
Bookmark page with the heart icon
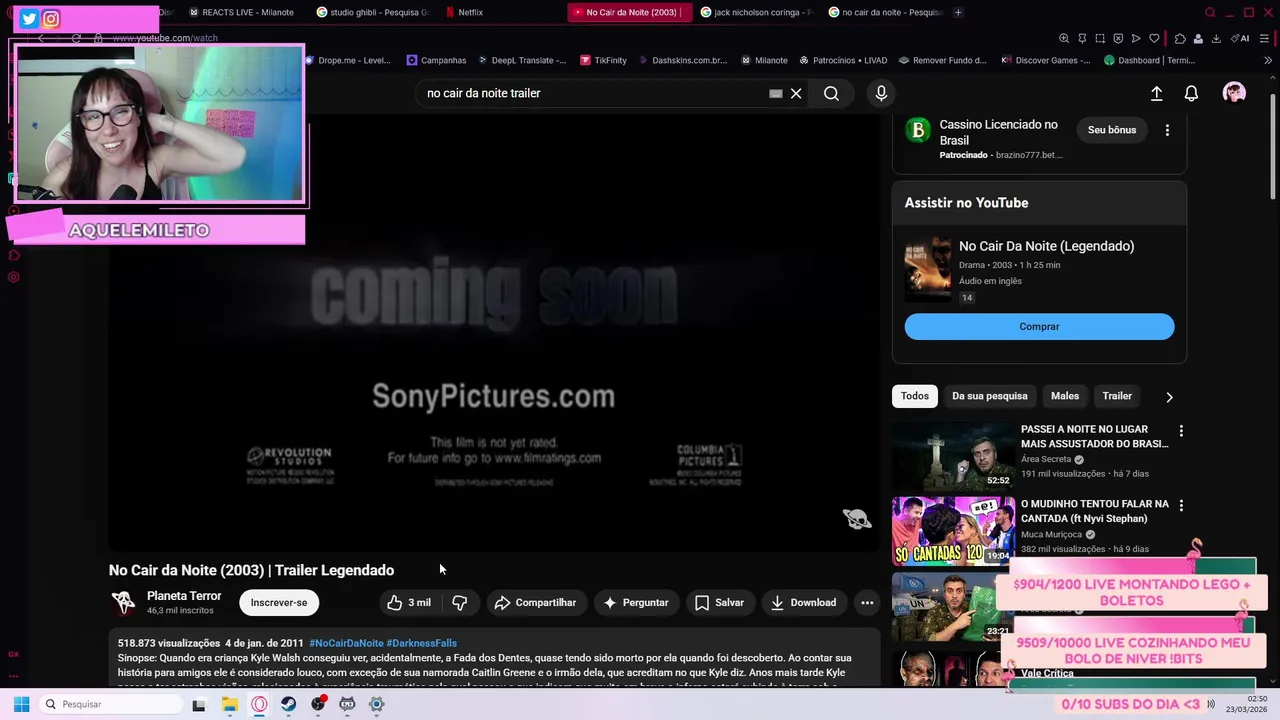coord(1154,38)
